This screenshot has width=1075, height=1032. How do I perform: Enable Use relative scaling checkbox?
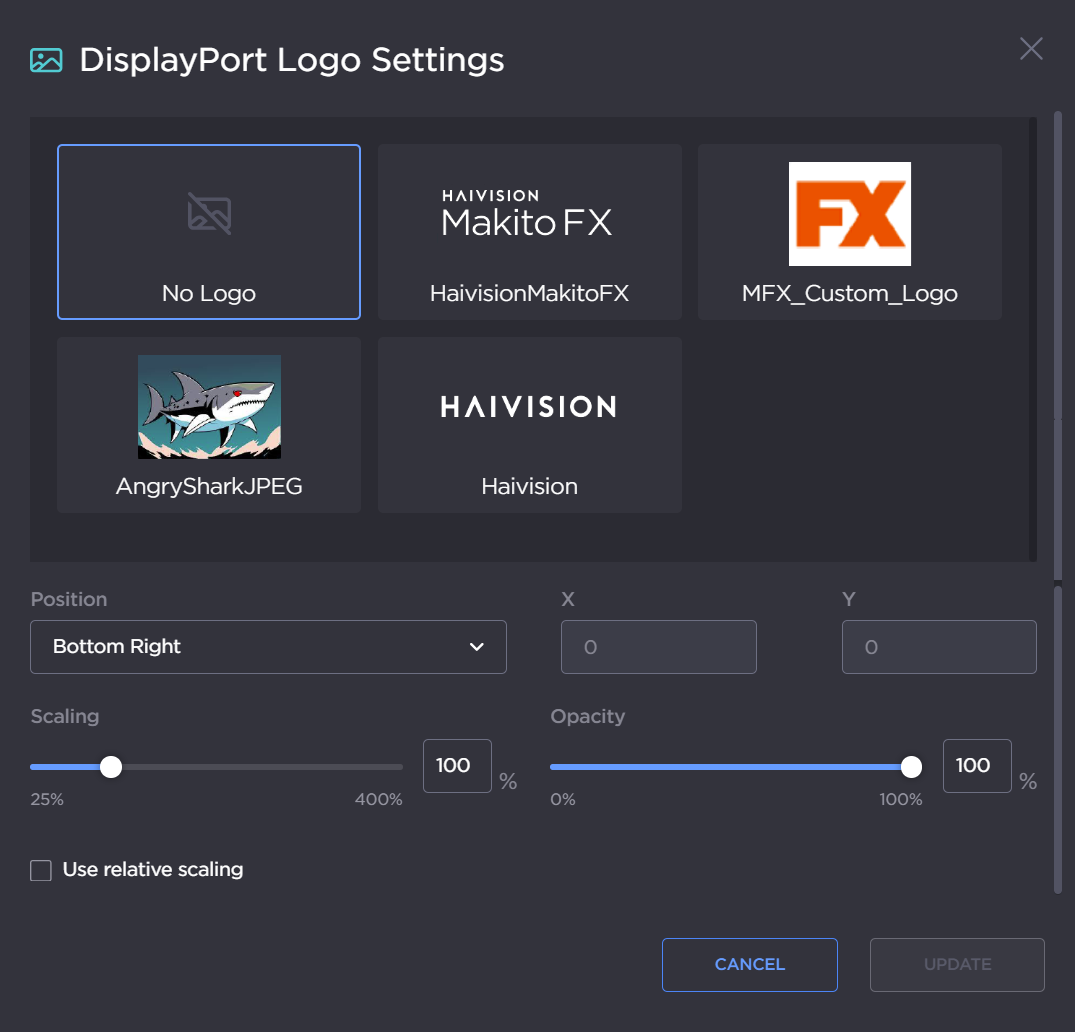(x=41, y=870)
